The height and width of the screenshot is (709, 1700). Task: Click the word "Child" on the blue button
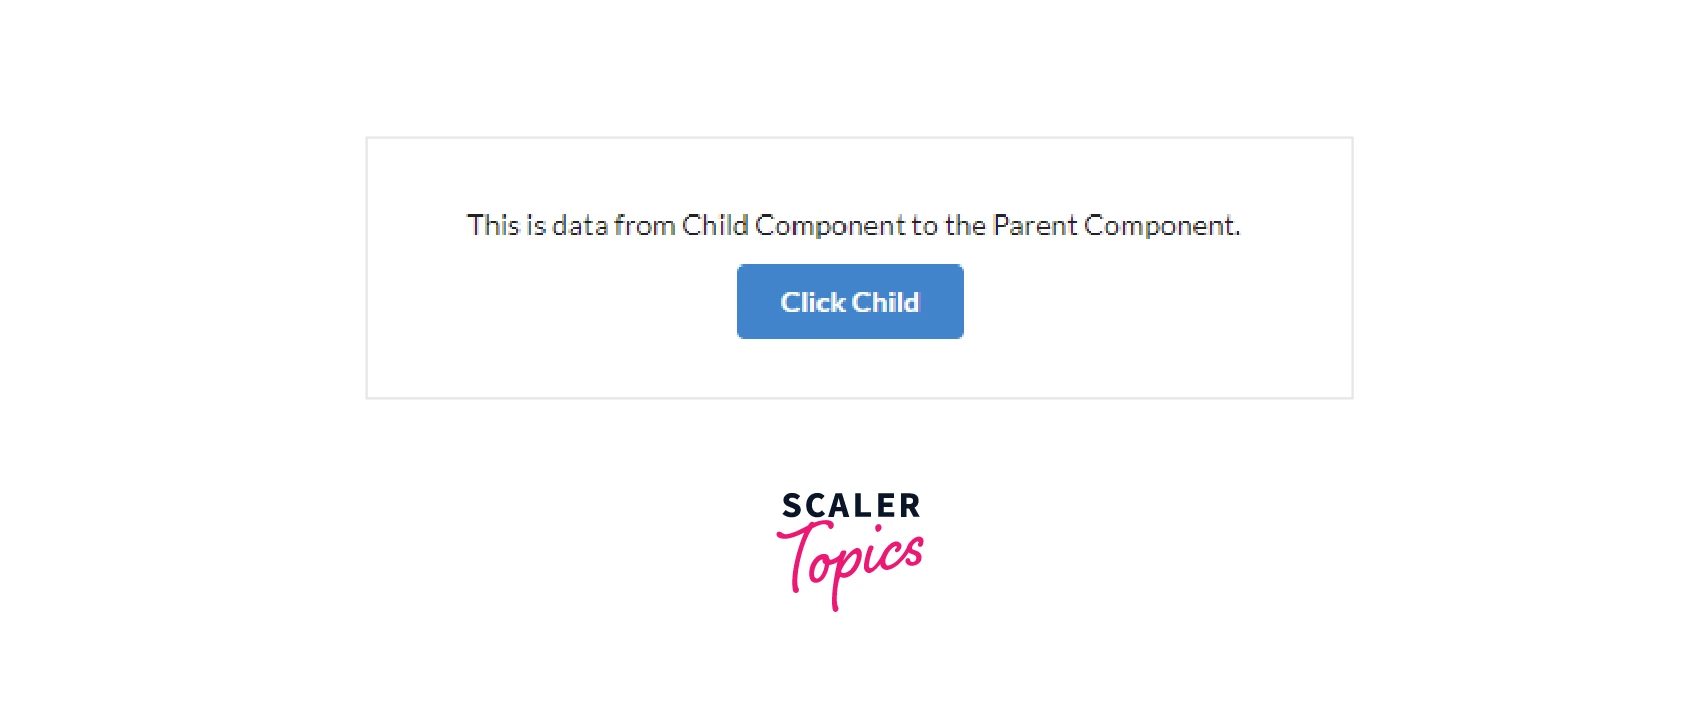pyautogui.click(x=885, y=302)
